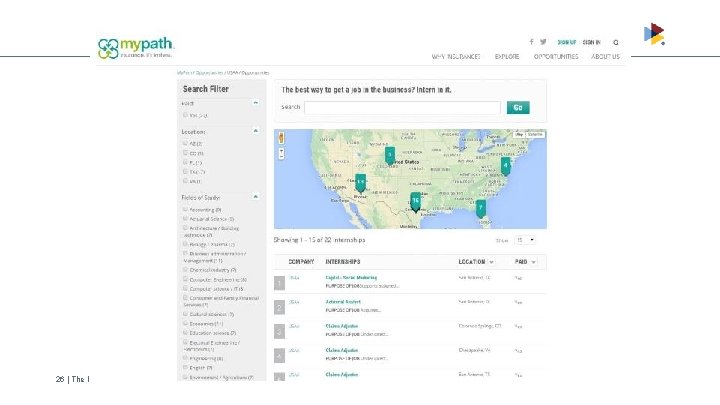Open the Show 15 results dropdown
The image size is (720, 405).
point(525,240)
